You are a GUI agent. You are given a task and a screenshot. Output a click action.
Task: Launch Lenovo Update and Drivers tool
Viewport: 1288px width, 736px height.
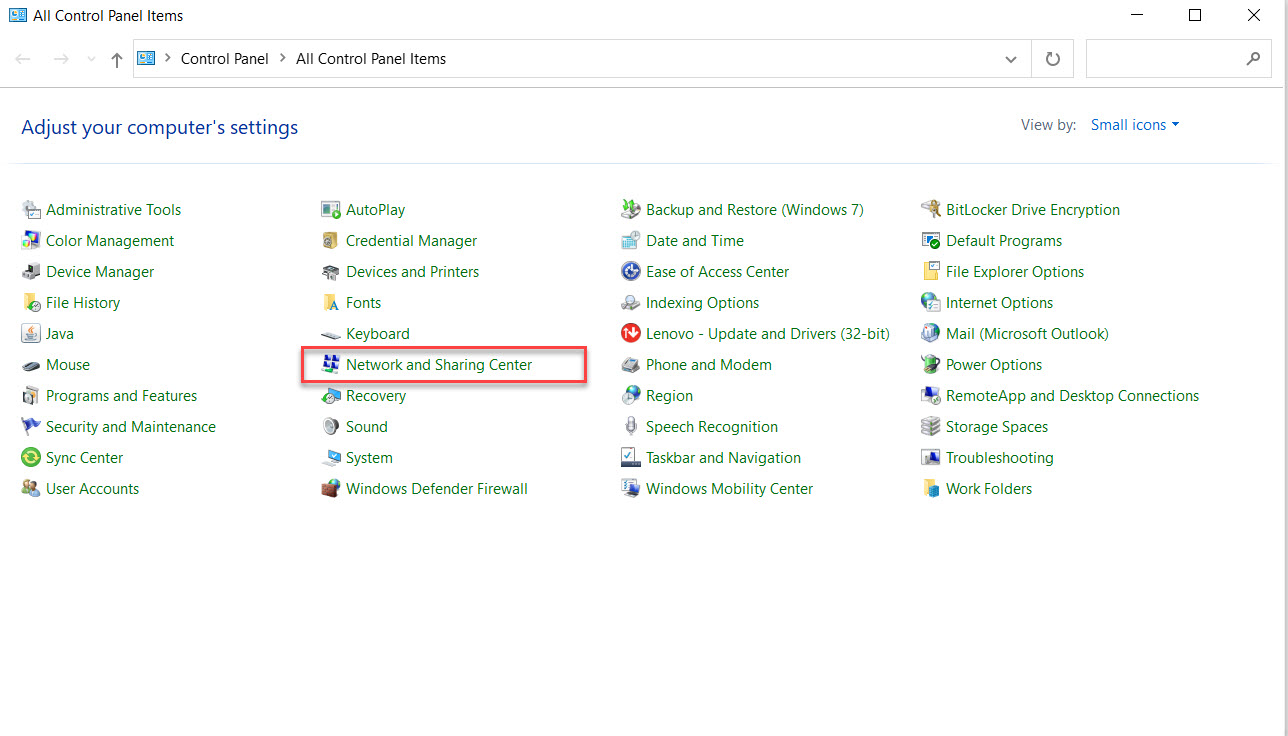[768, 333]
